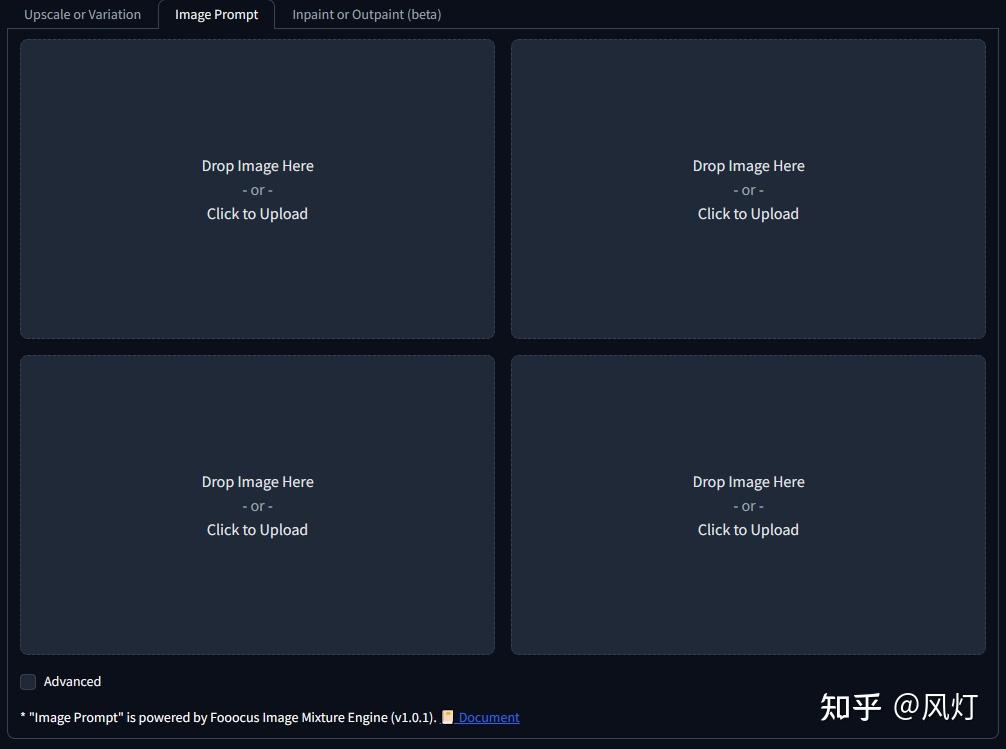
Task: Click the Drop Image Here text in bottom-left zone
Action: point(257,481)
